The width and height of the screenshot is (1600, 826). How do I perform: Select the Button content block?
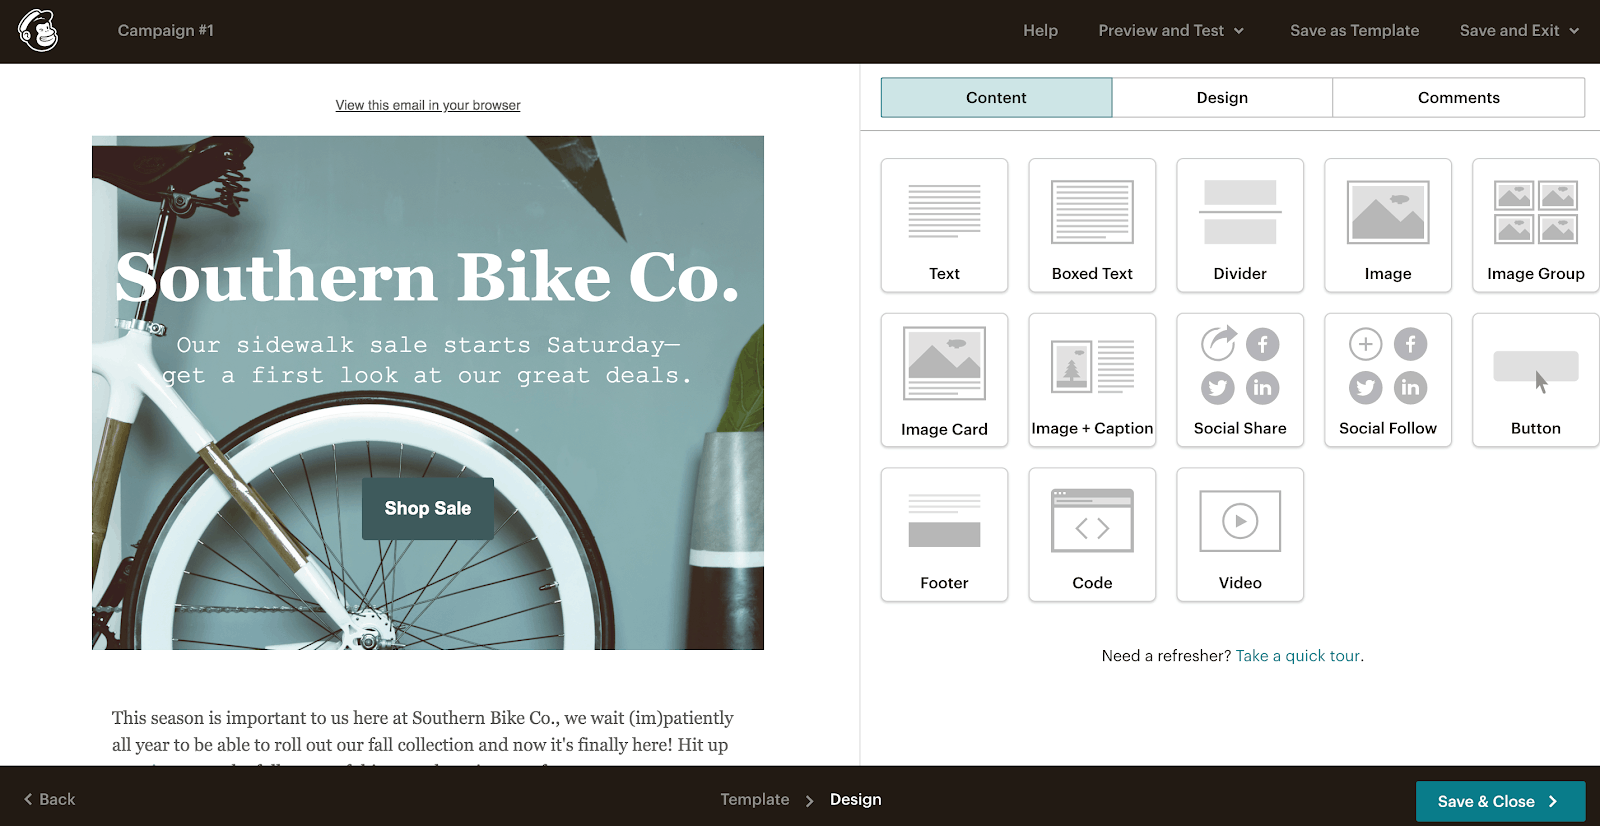1536,380
